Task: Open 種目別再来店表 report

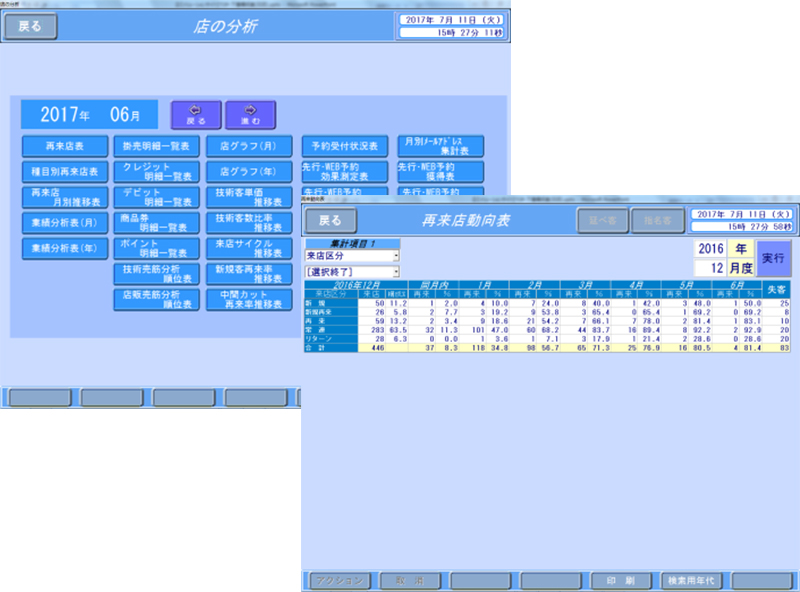Action: pos(65,171)
